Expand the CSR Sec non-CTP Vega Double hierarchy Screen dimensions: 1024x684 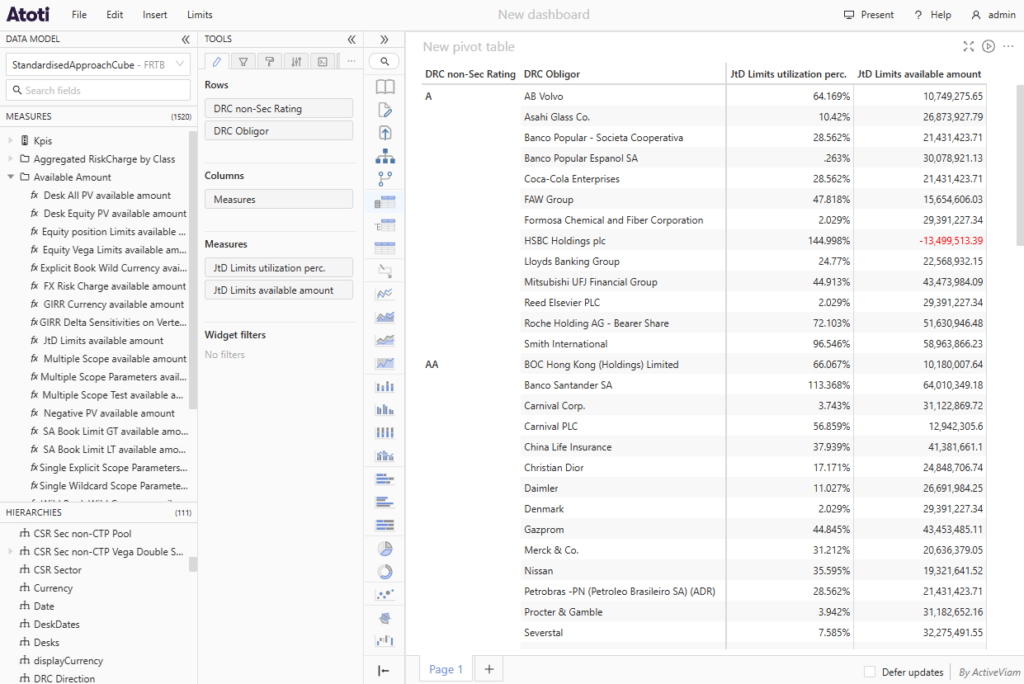coord(10,551)
